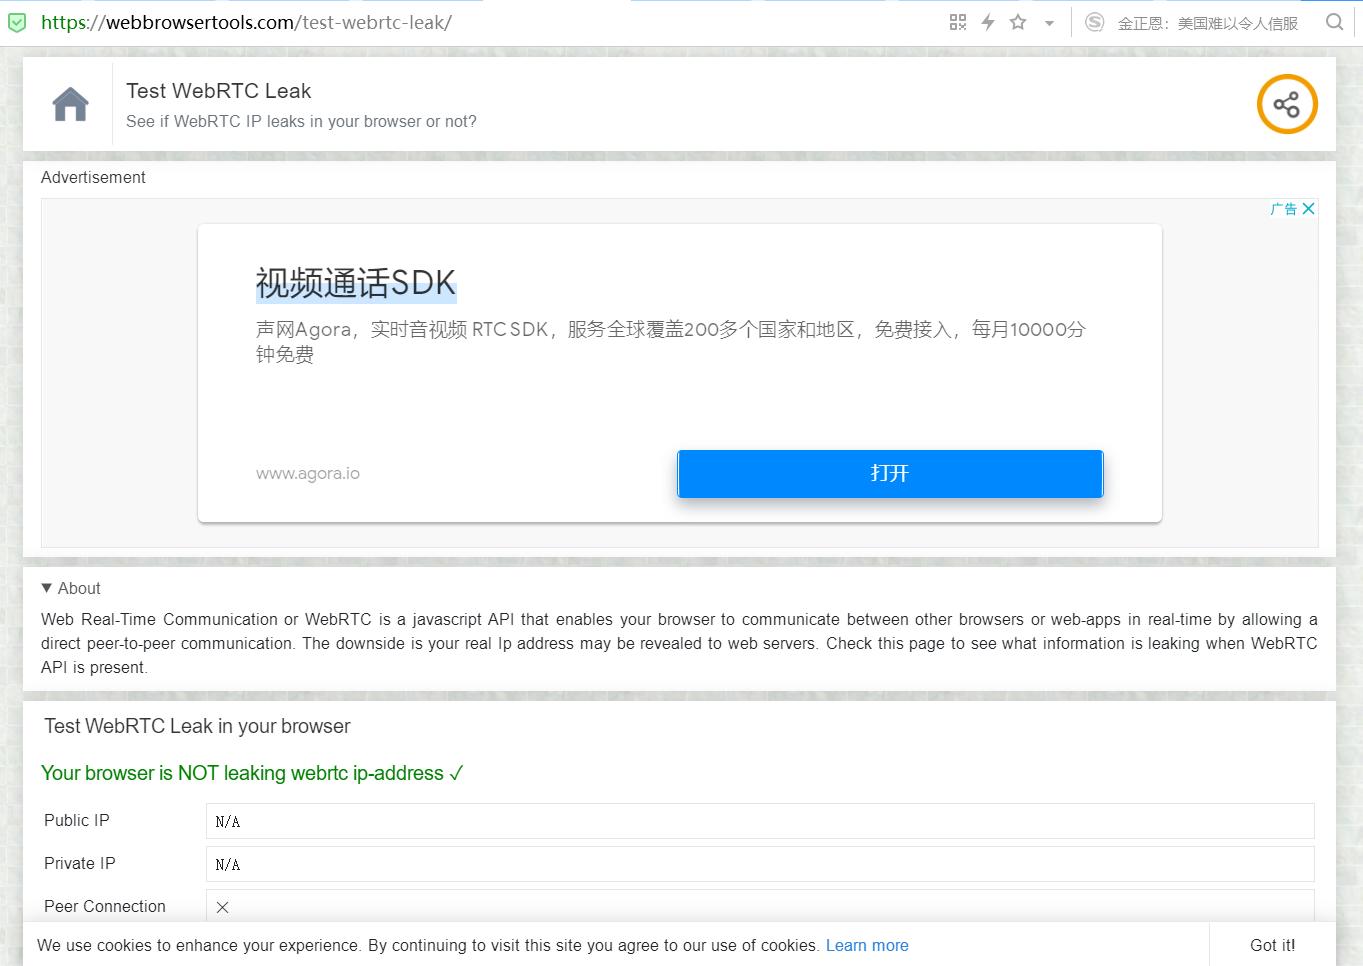Click the 打开 button in the Agora ad

point(889,473)
